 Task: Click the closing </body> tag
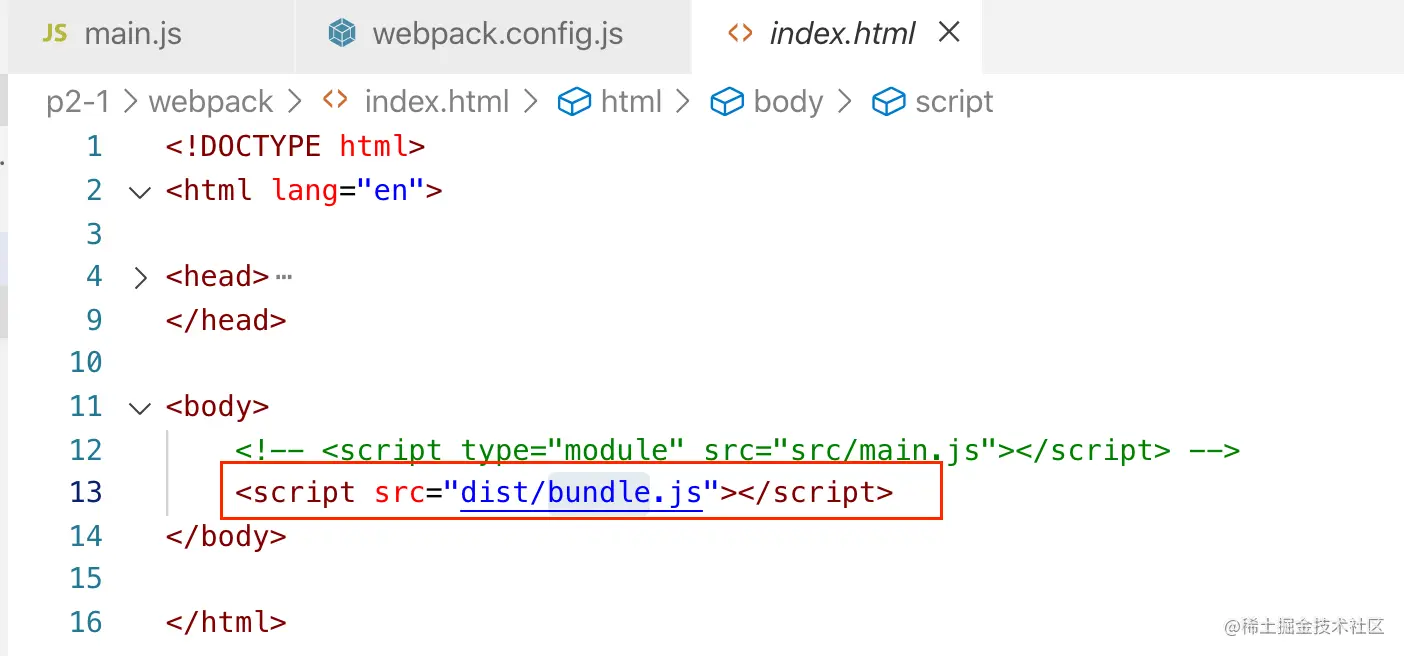click(226, 536)
